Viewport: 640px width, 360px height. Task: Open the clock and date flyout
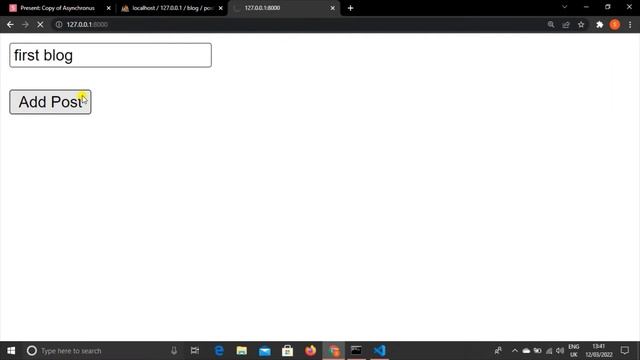coord(598,351)
